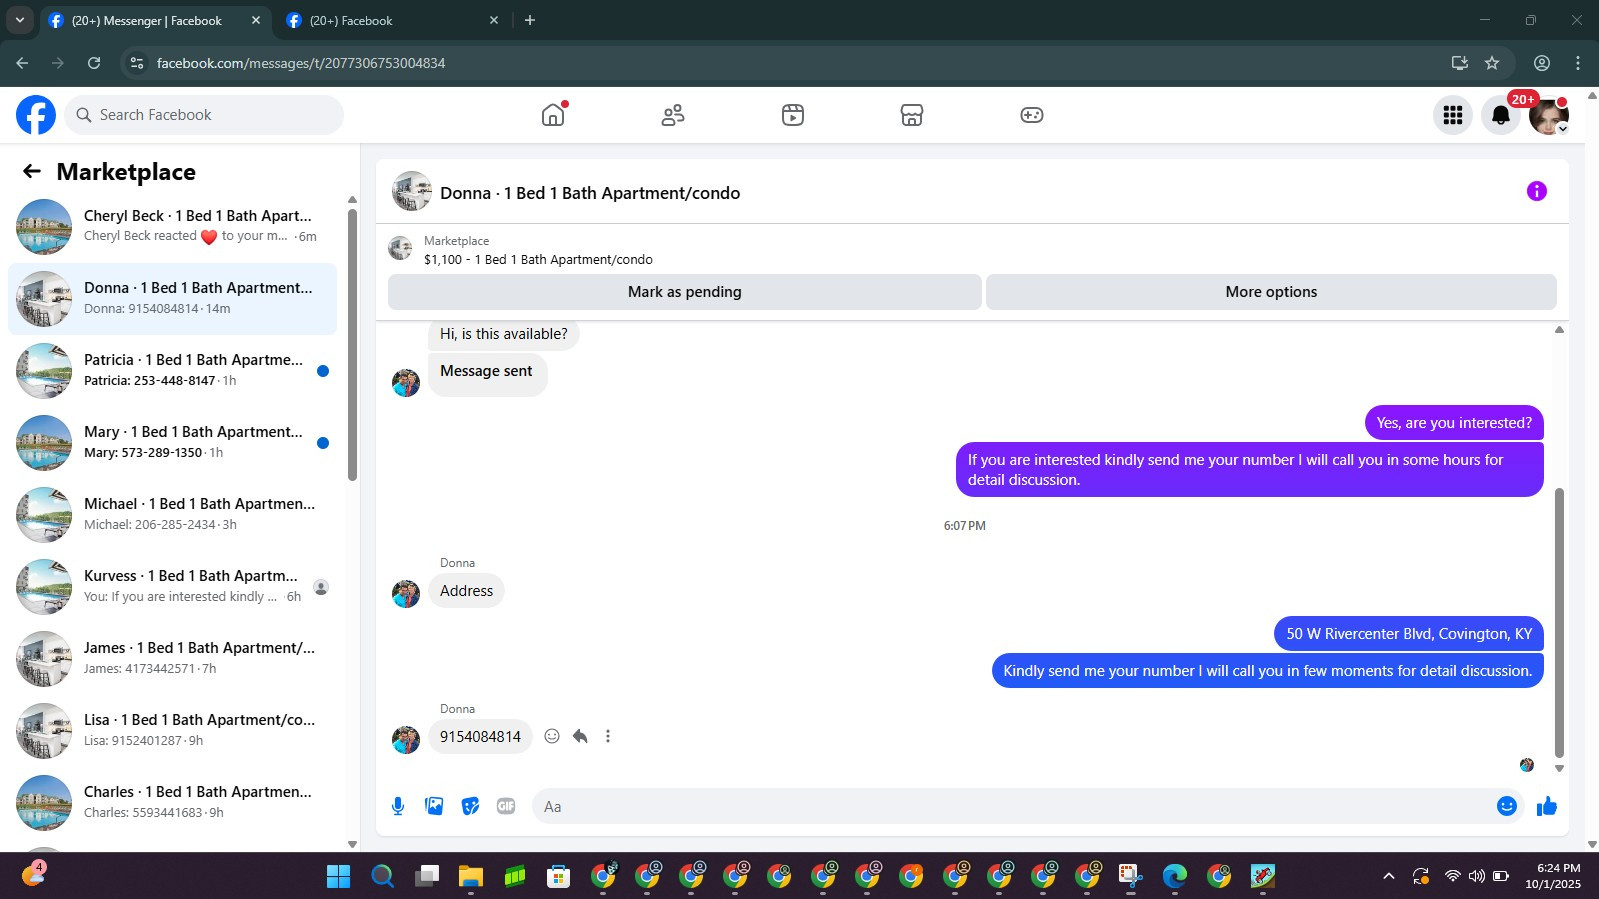Viewport: 1599px width, 899px height.
Task: Open the account menu from the profile picture
Action: (1549, 115)
